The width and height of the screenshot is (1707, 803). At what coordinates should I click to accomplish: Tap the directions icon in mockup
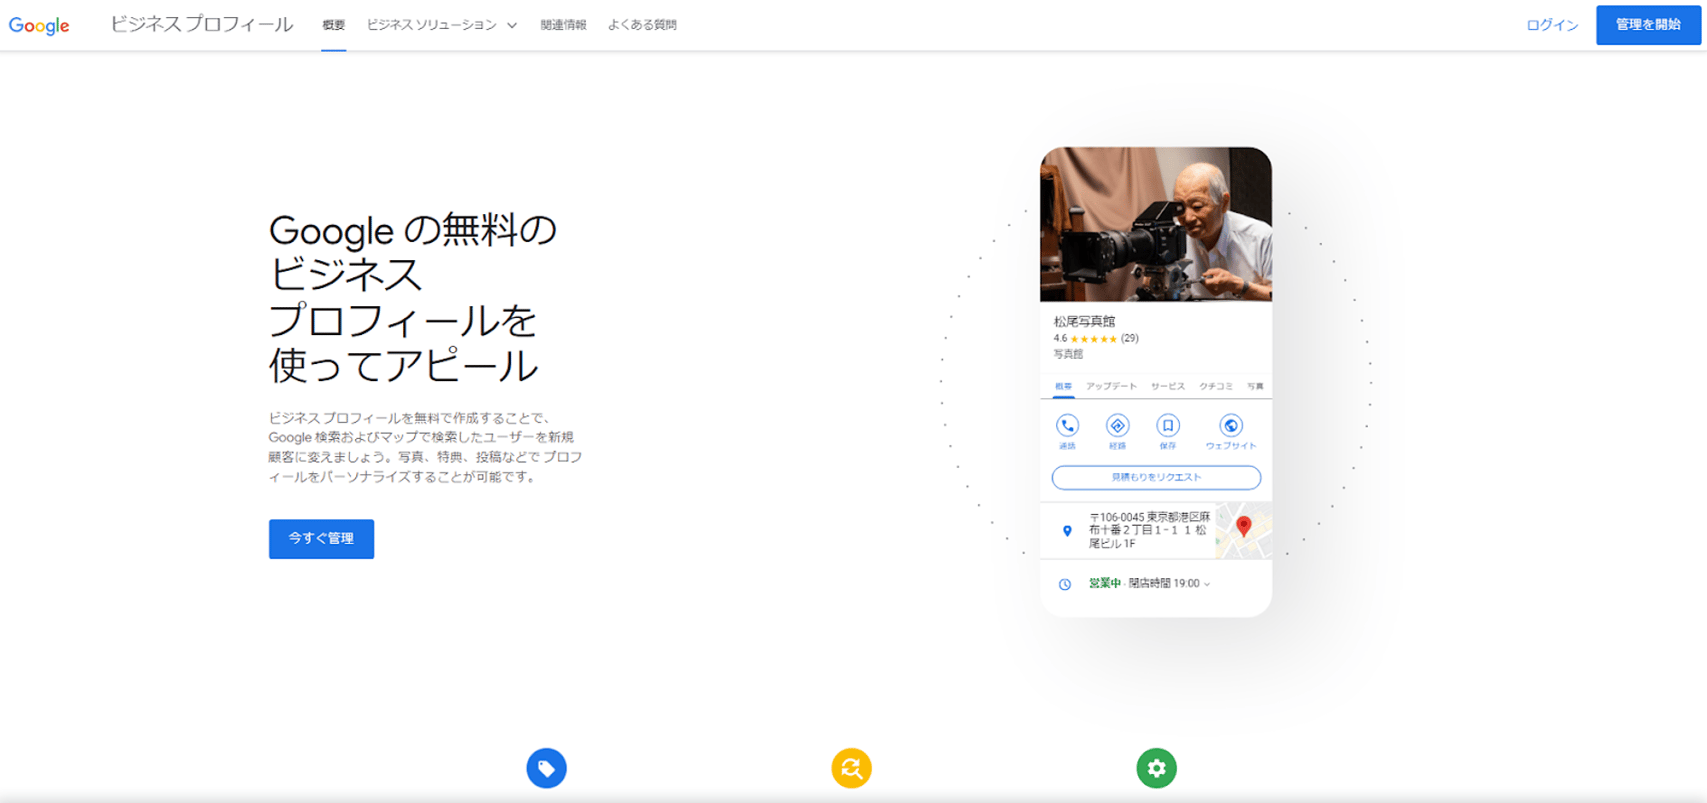[x=1117, y=425]
